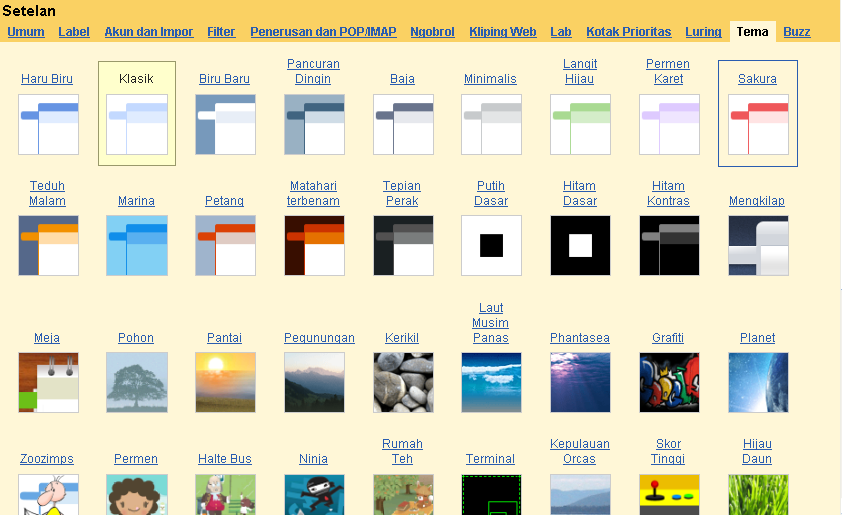Pick the Kepulauan Orcas theme image

click(580, 495)
